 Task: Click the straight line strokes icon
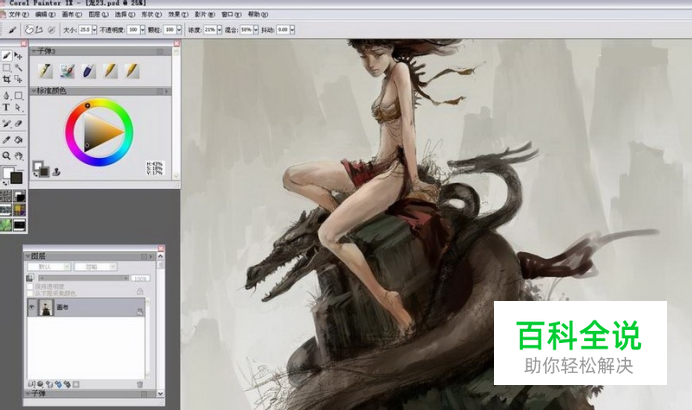39,30
